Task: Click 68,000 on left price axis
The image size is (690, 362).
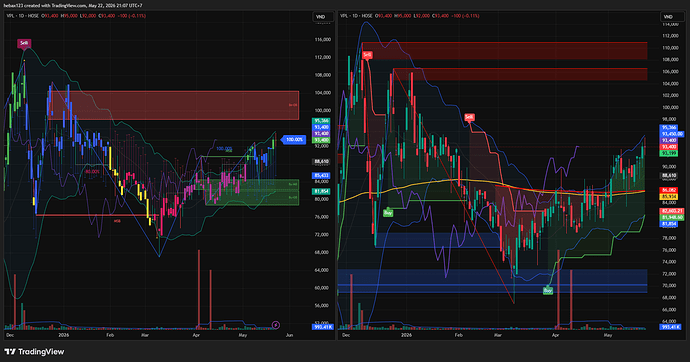Action: (323, 252)
